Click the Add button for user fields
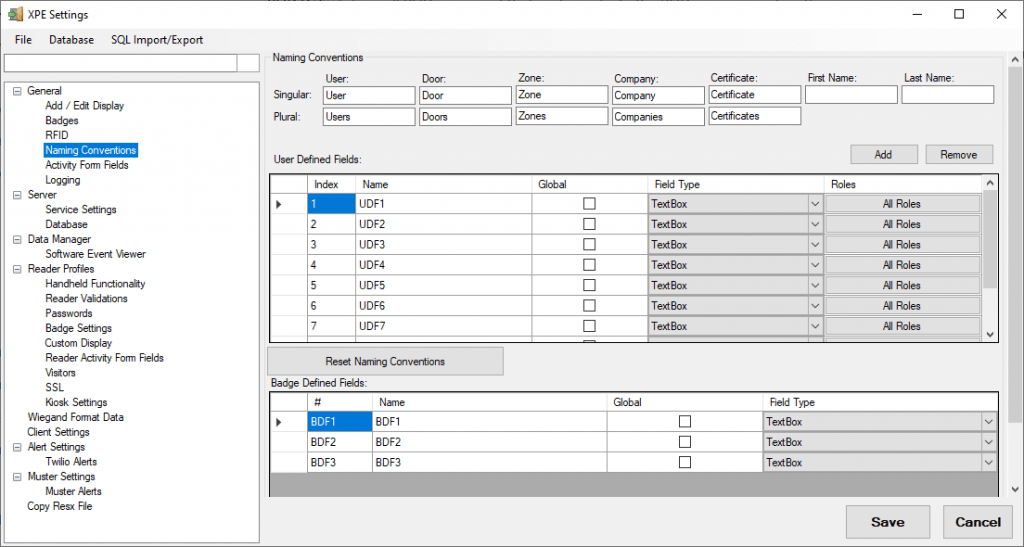 [884, 155]
